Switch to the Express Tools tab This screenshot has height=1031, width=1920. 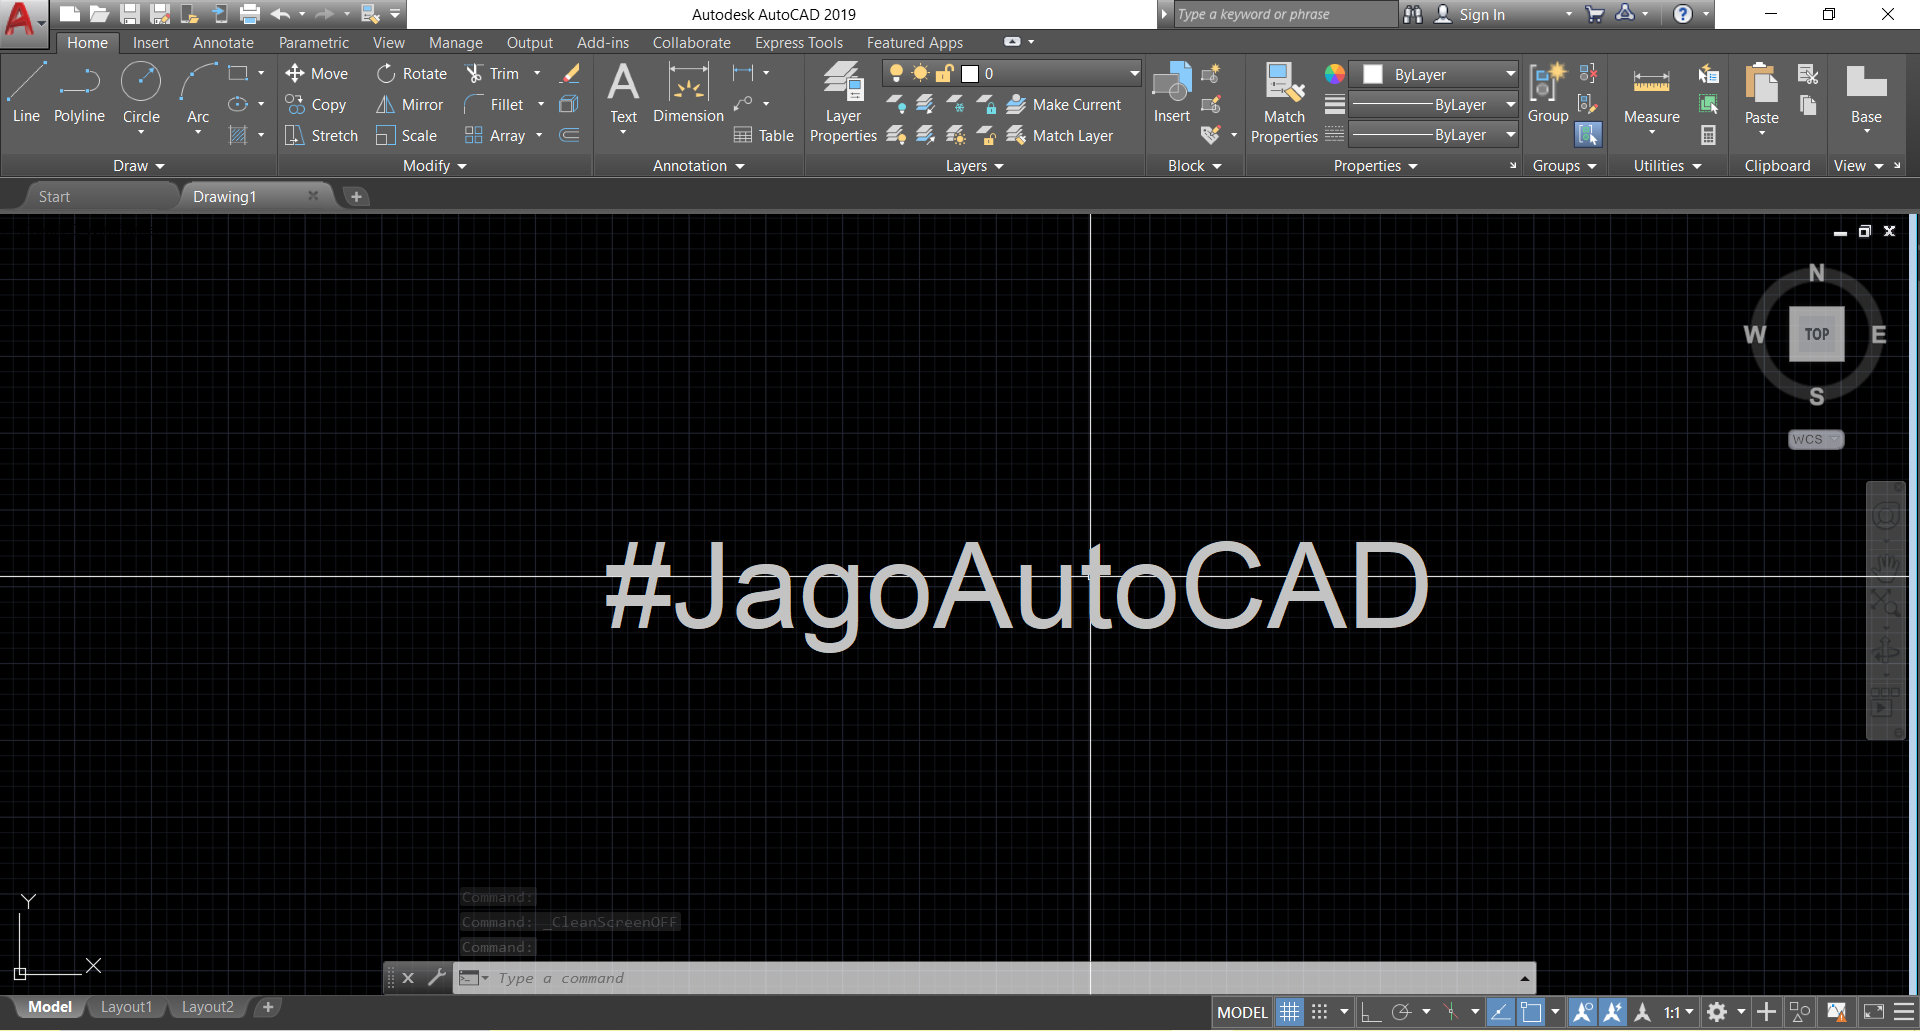tap(799, 43)
